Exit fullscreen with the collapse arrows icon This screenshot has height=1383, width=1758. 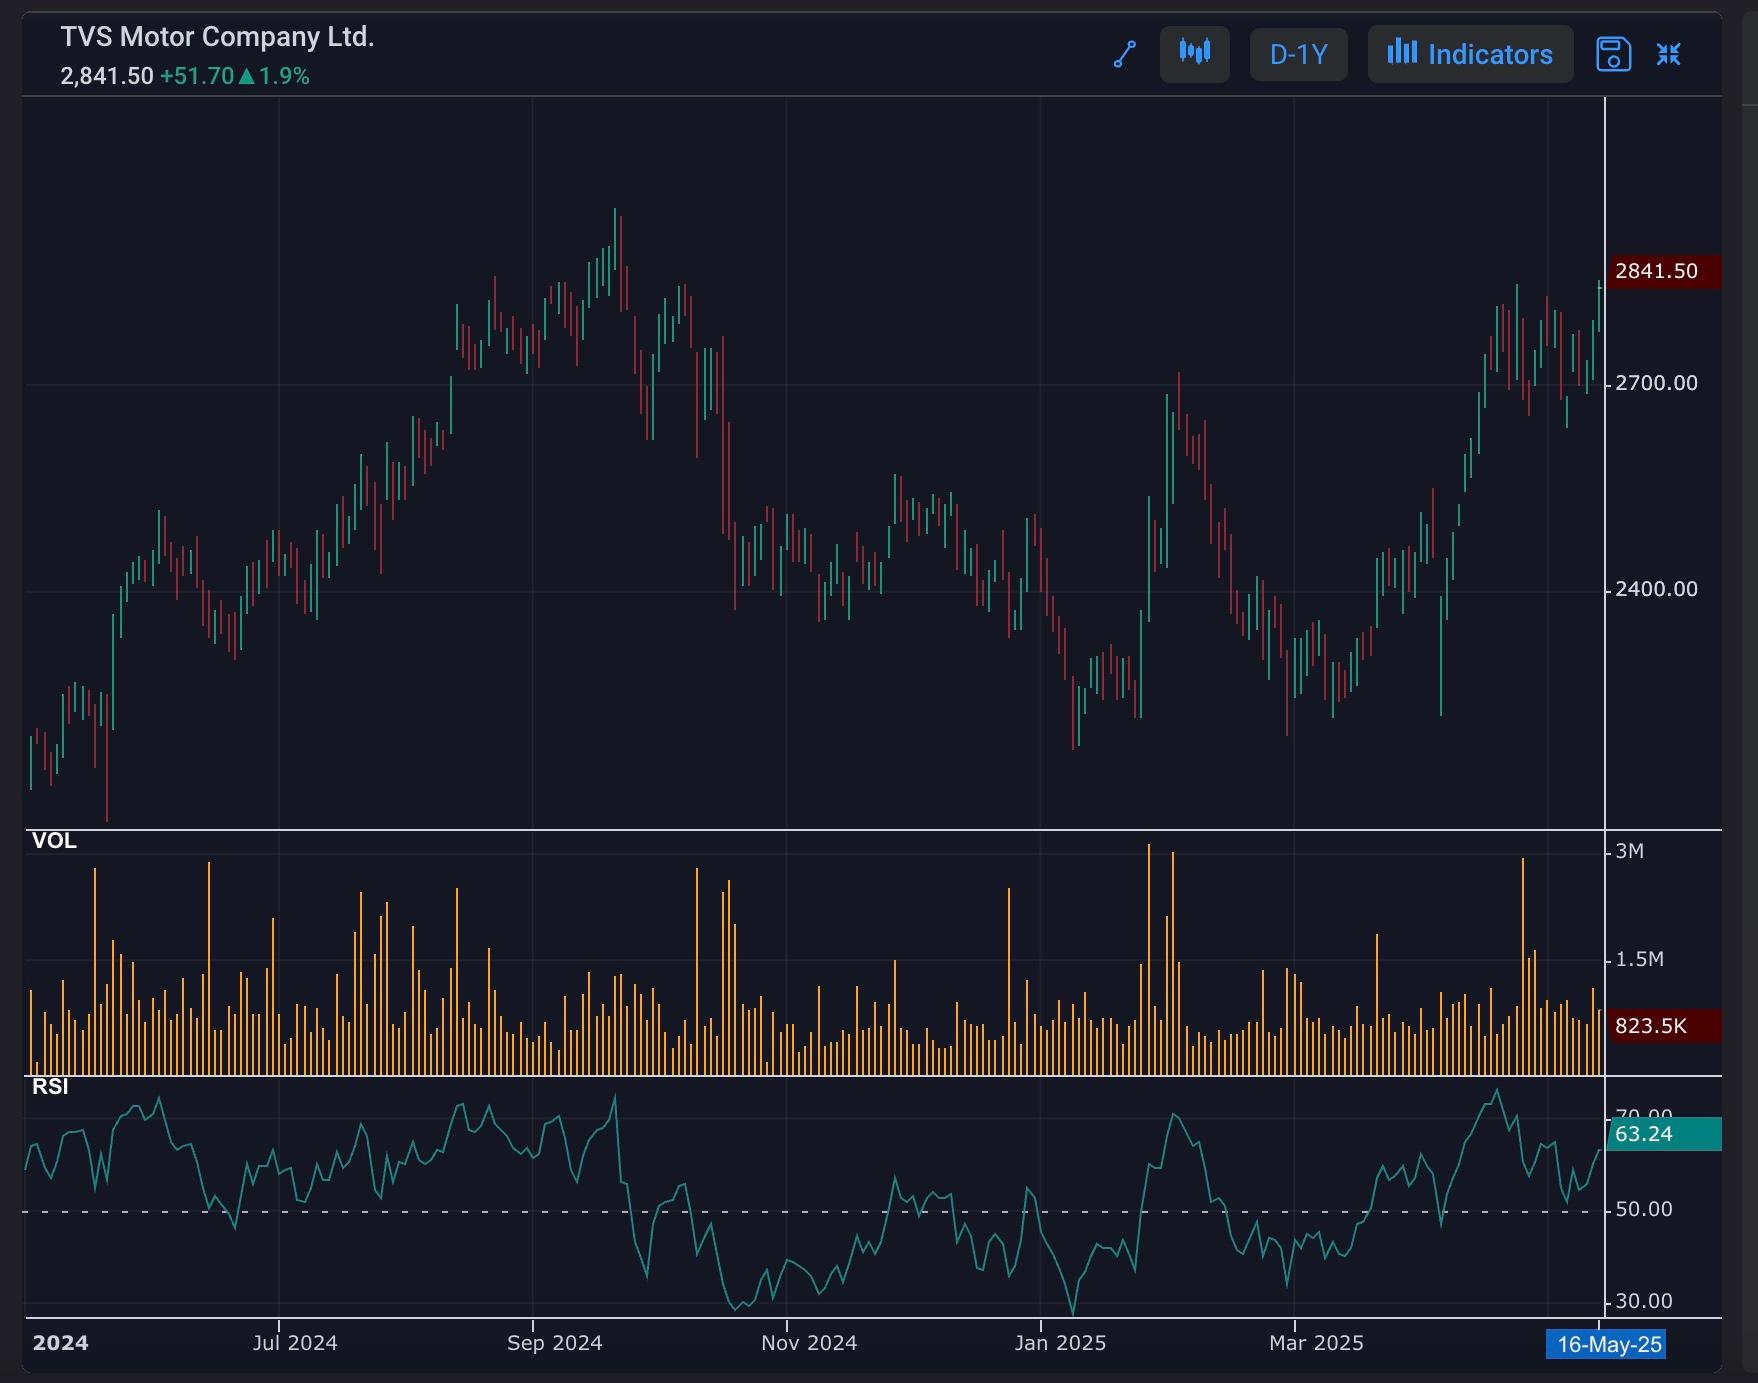1669,54
